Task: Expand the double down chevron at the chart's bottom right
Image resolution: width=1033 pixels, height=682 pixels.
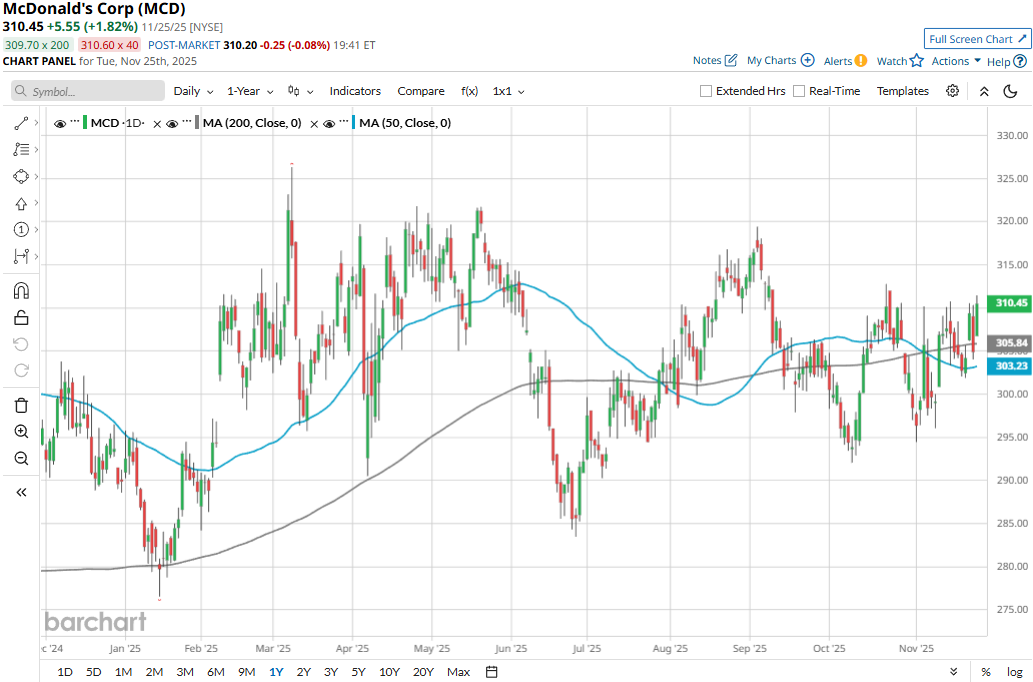Action: 953,672
